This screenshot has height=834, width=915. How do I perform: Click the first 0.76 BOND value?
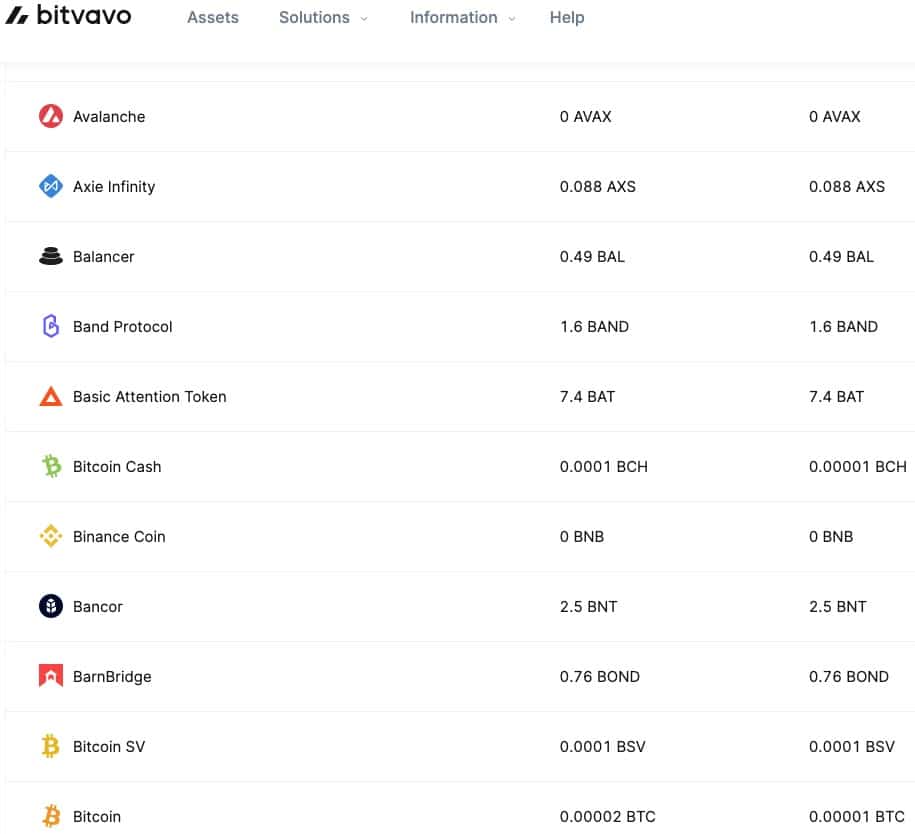(600, 677)
